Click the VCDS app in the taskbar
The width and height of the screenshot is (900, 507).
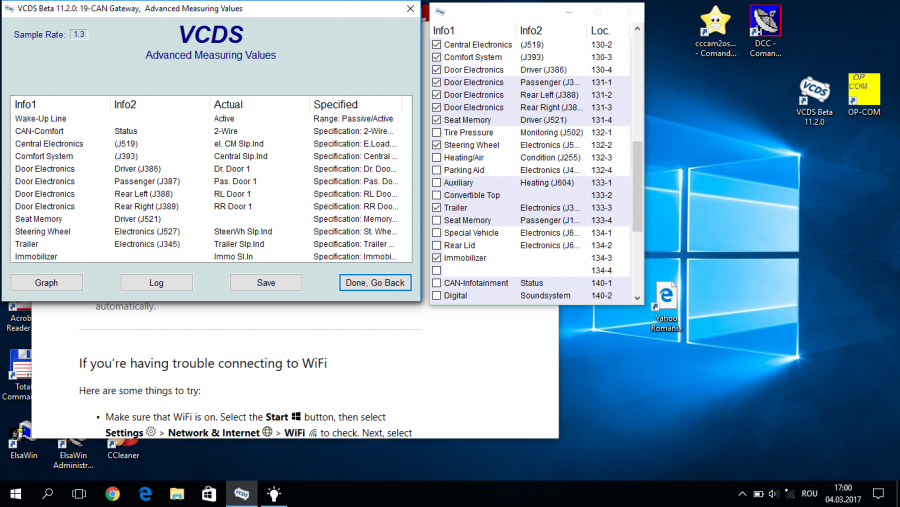[x=241, y=493]
